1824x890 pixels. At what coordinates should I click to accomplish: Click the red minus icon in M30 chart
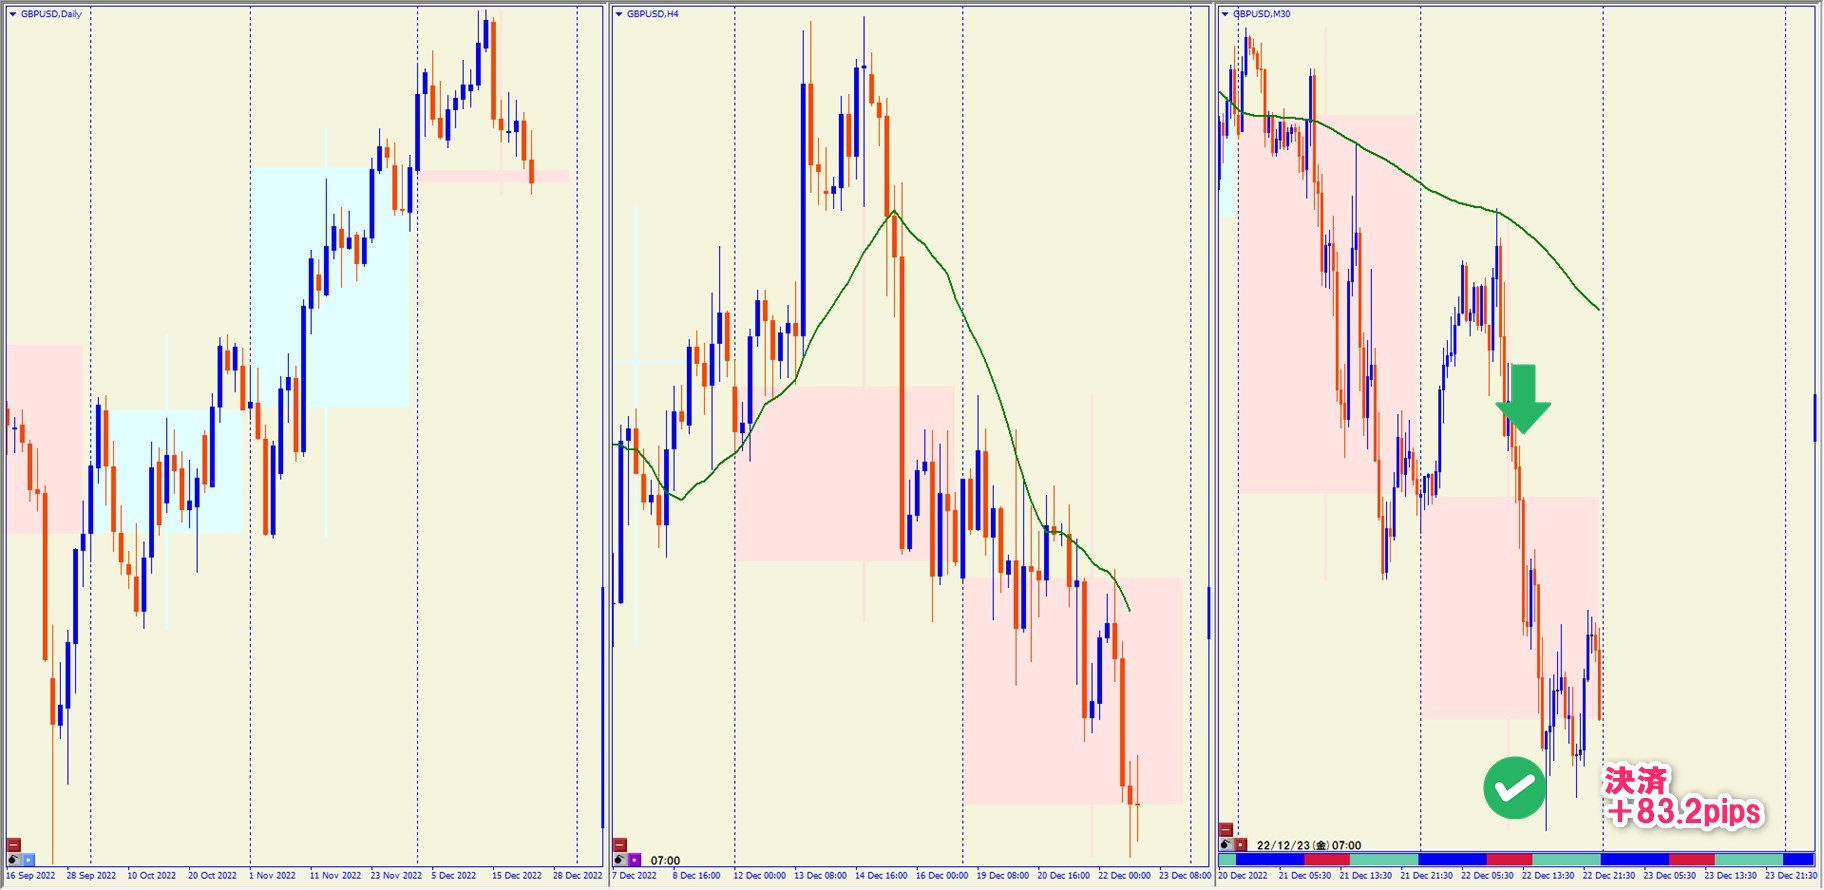(x=1226, y=830)
